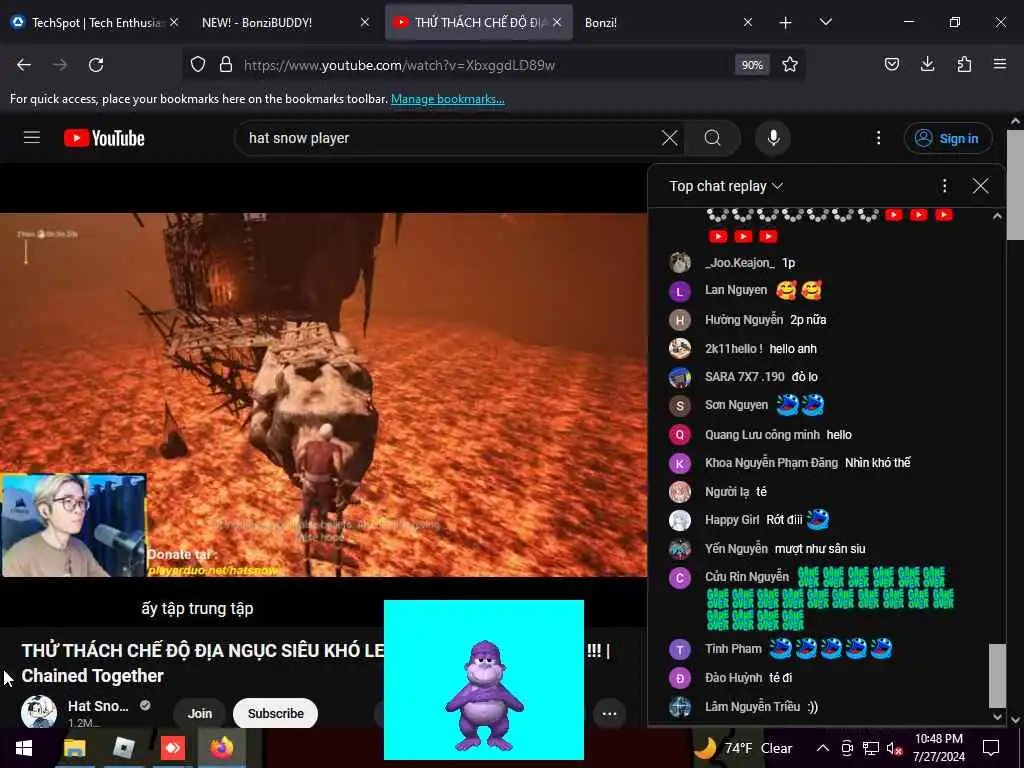The width and height of the screenshot is (1024, 768).
Task: Select chat author Cửu Rin Nguyễn
Action: 747,577
